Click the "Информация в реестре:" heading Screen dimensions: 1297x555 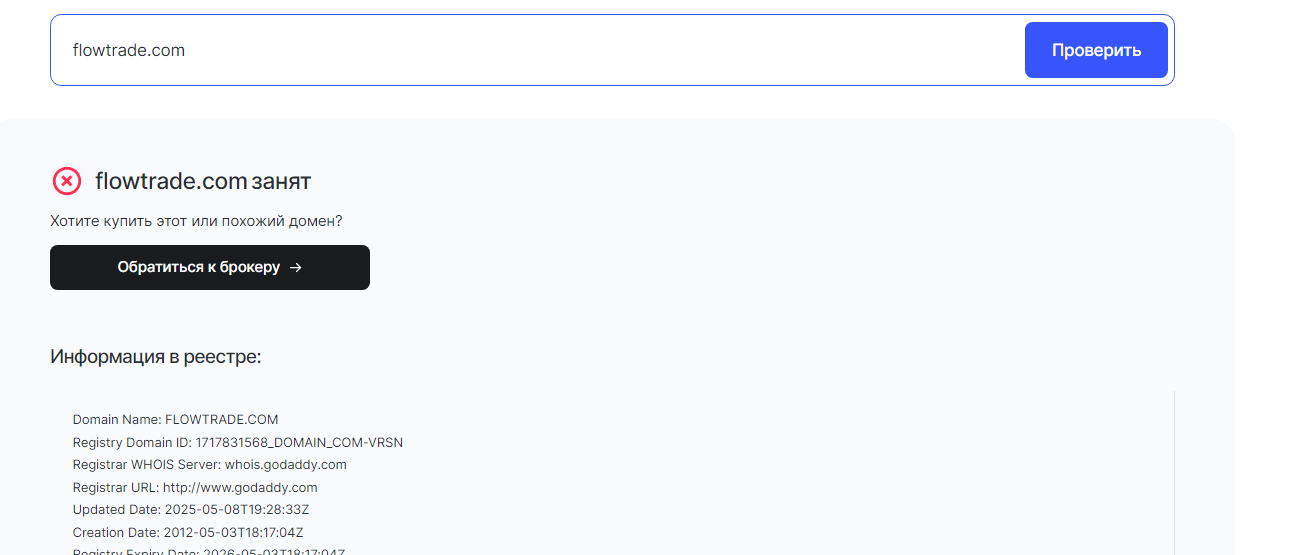pyautogui.click(x=155, y=357)
